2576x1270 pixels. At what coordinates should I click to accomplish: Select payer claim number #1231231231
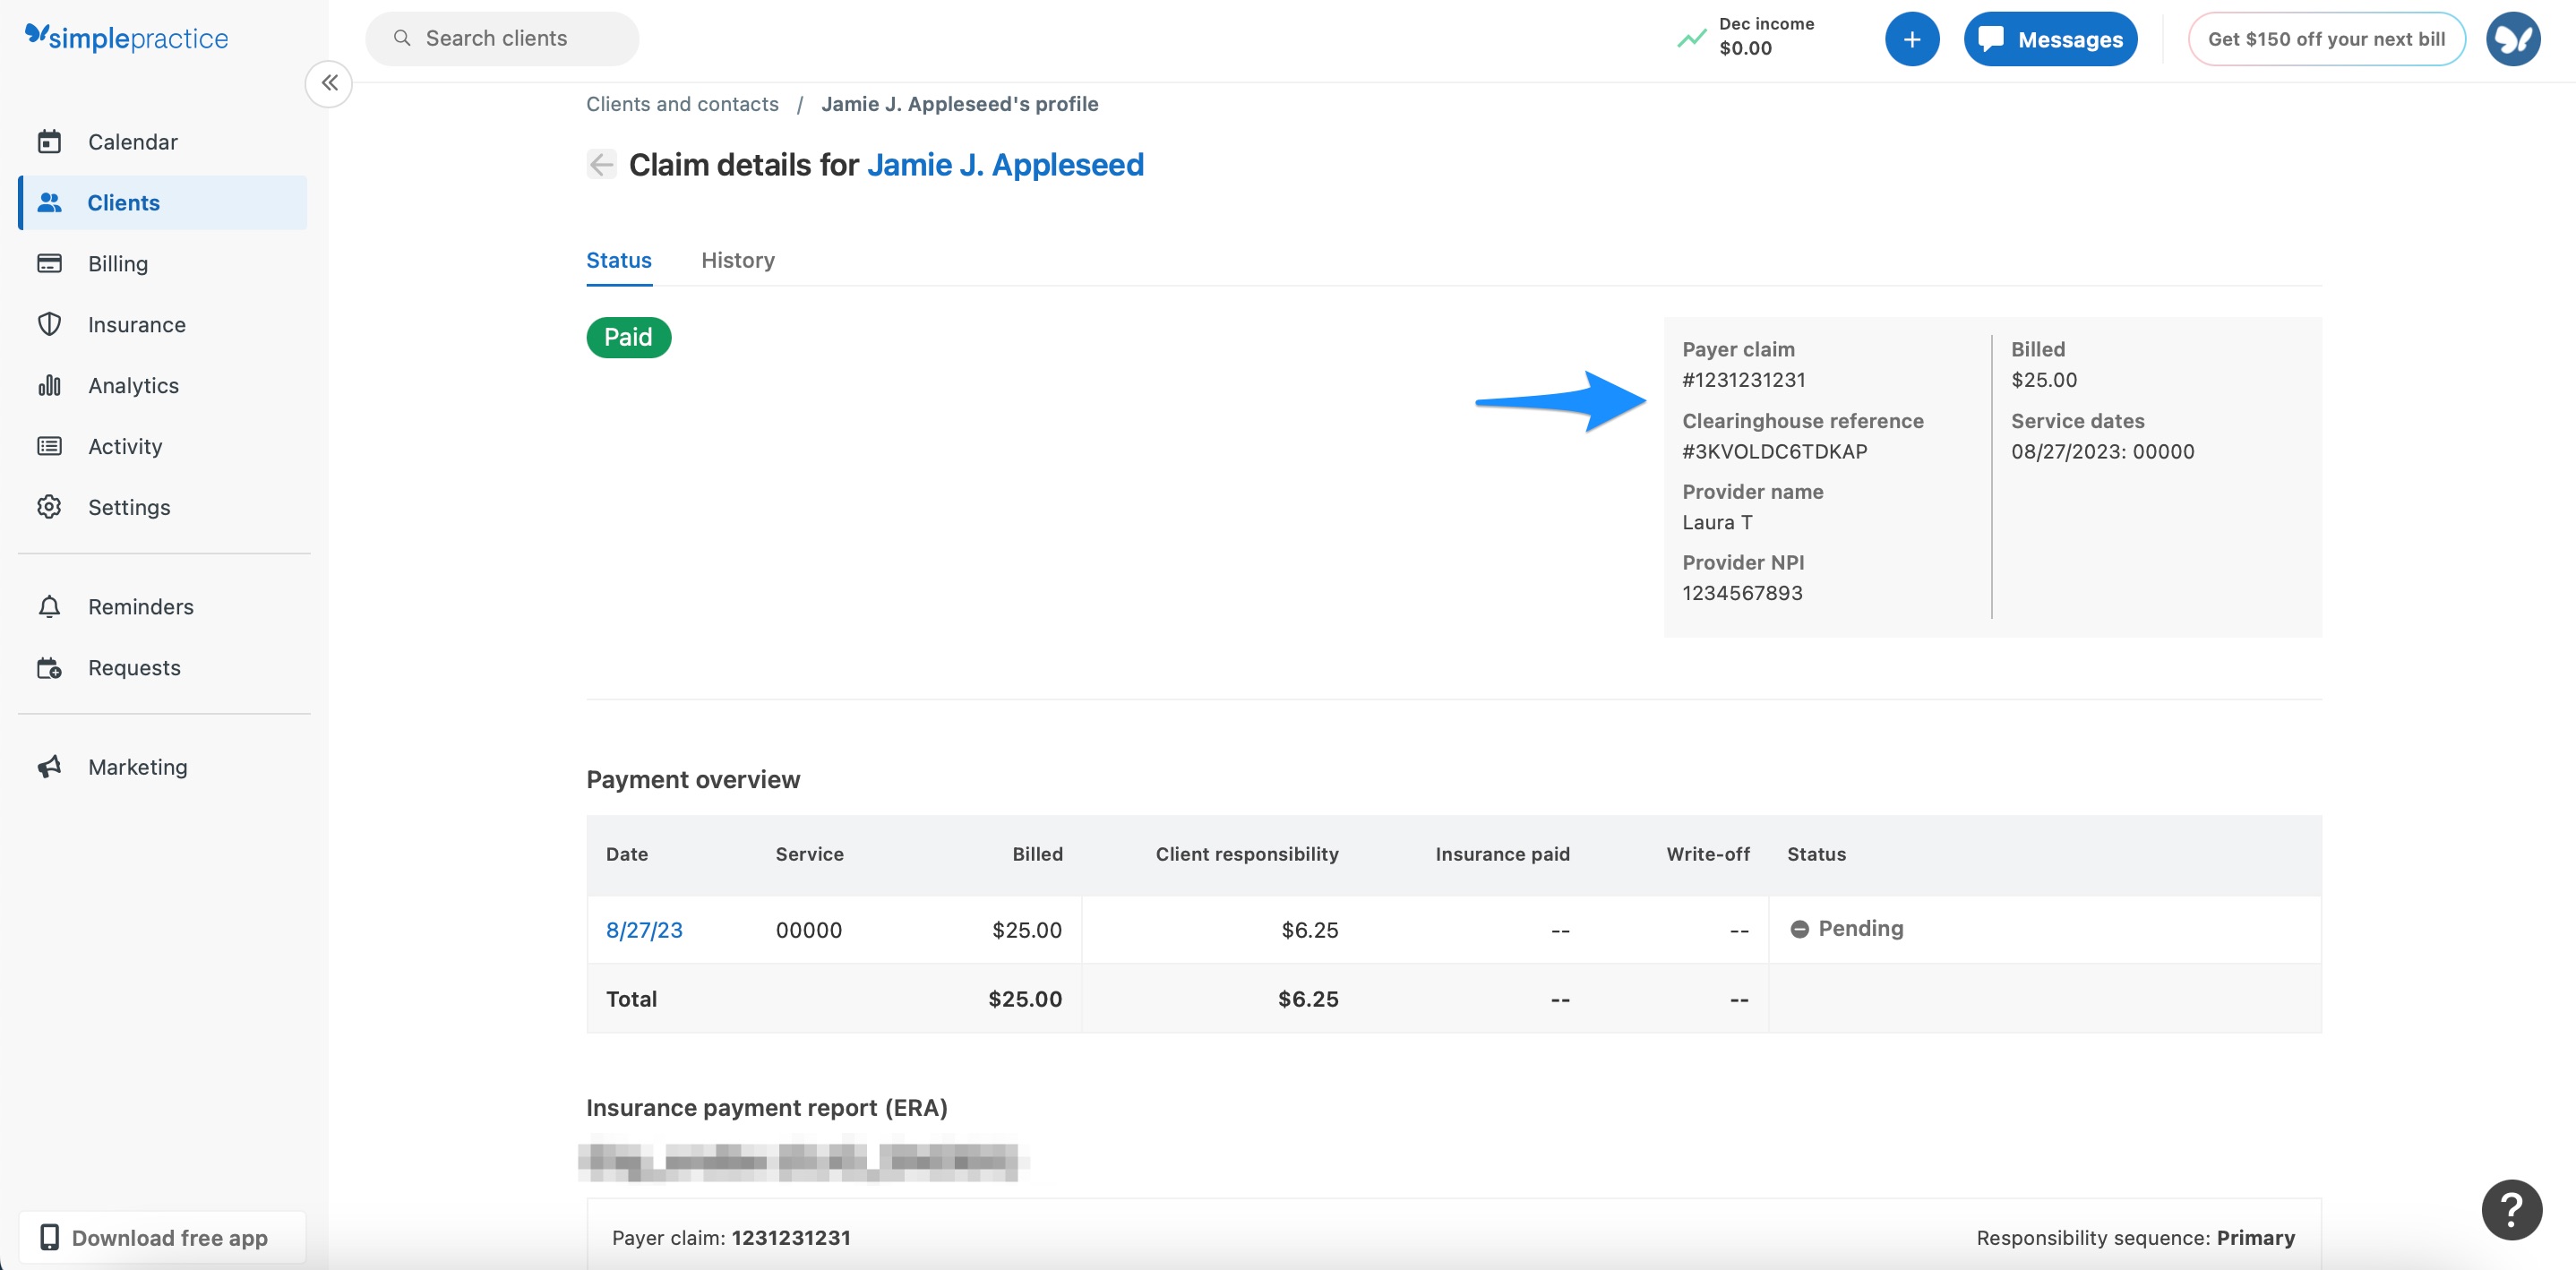click(x=1744, y=380)
